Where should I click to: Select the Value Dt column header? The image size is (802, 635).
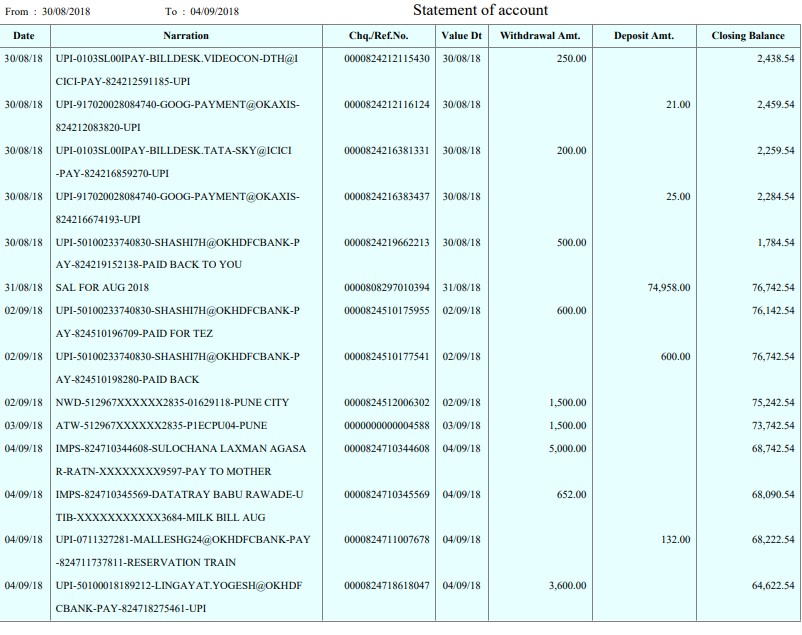click(461, 36)
